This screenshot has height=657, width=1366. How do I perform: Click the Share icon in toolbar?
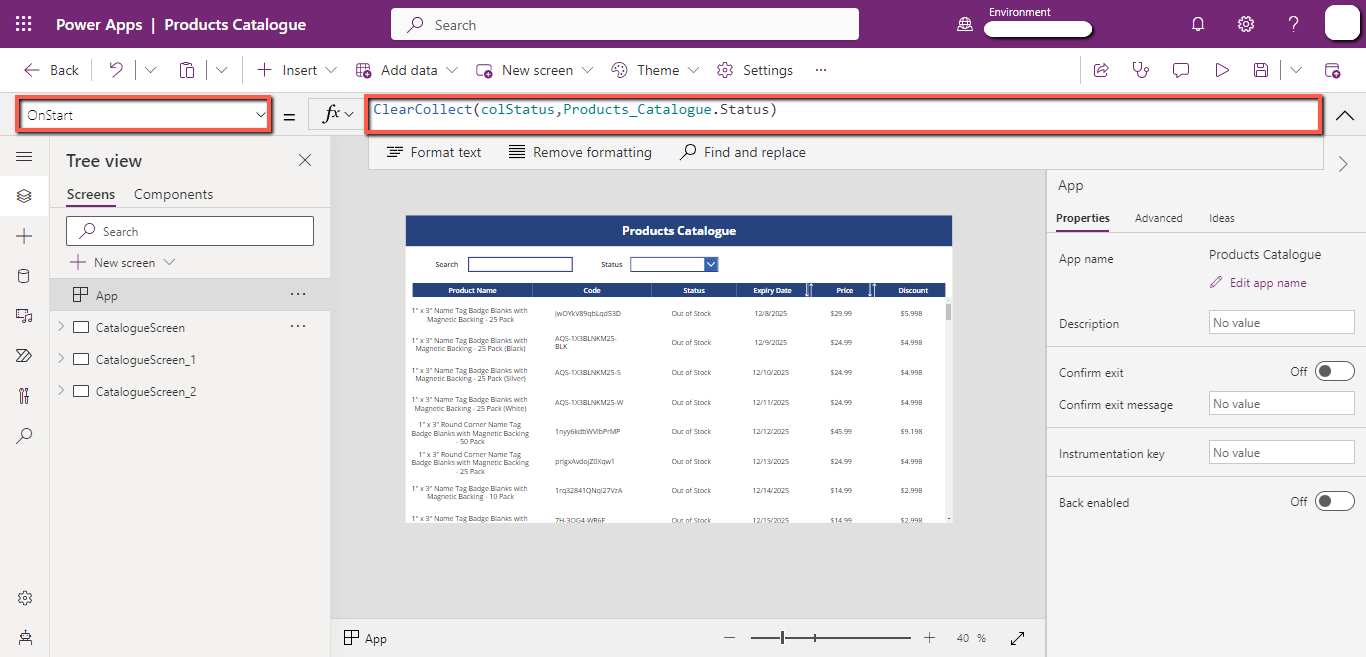[1101, 70]
